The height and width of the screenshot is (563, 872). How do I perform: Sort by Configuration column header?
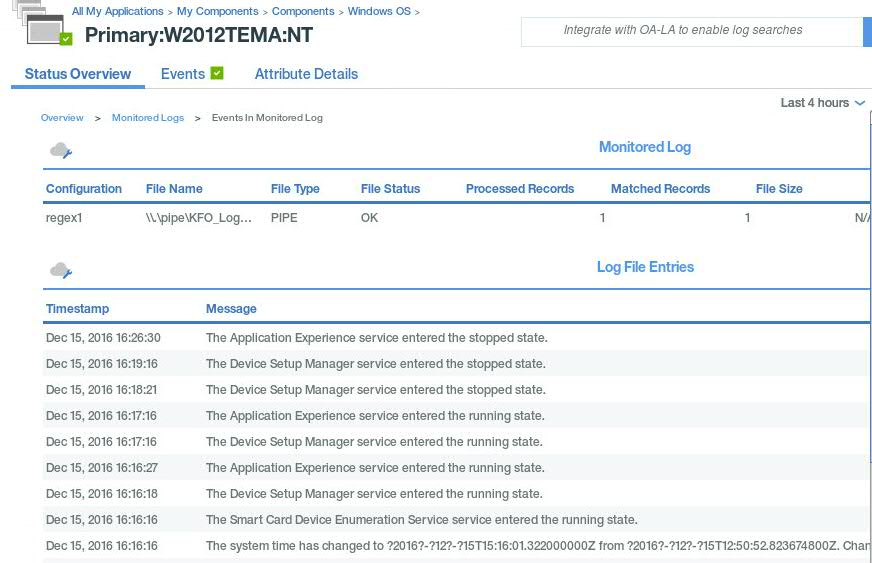(84, 189)
